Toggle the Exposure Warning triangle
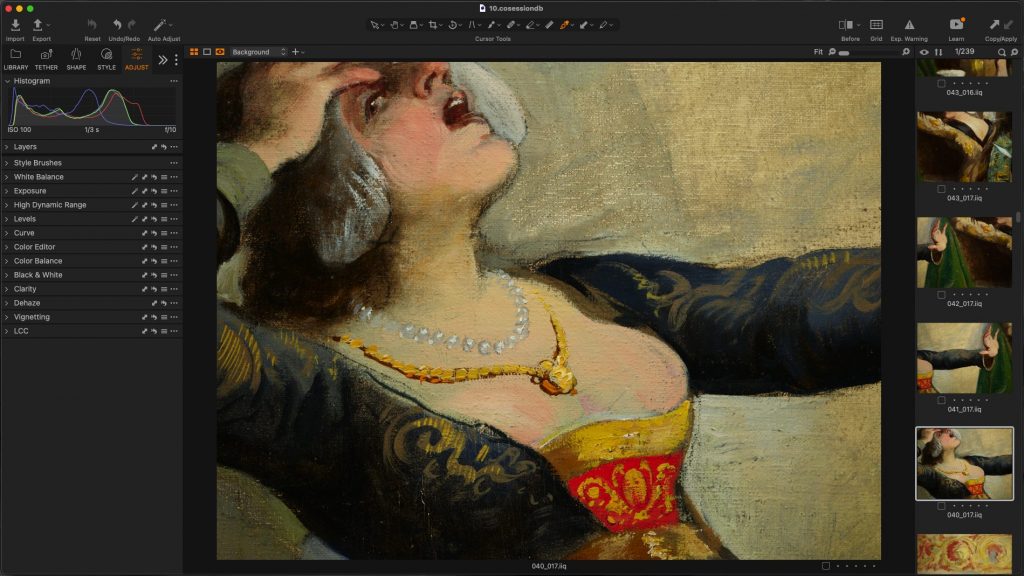The height and width of the screenshot is (576, 1024). pos(909,25)
